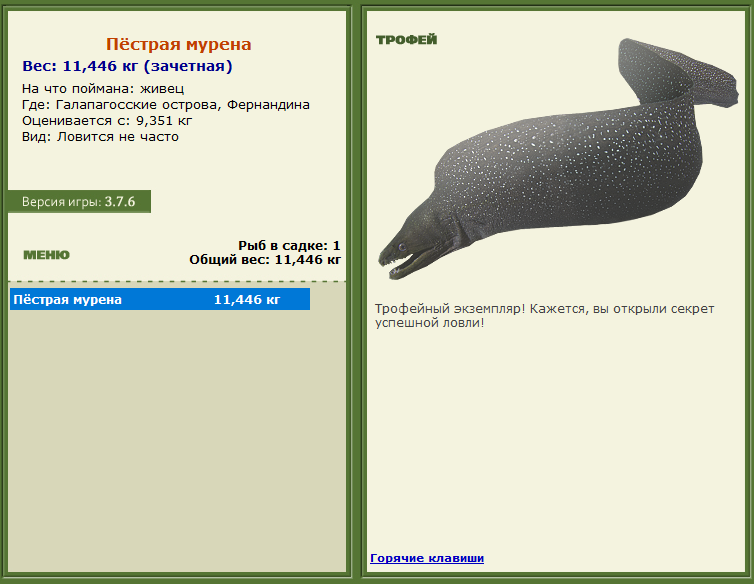This screenshot has width=754, height=584.
Task: Click the Общий вес: 11,446 кг total
Action: (x=265, y=260)
